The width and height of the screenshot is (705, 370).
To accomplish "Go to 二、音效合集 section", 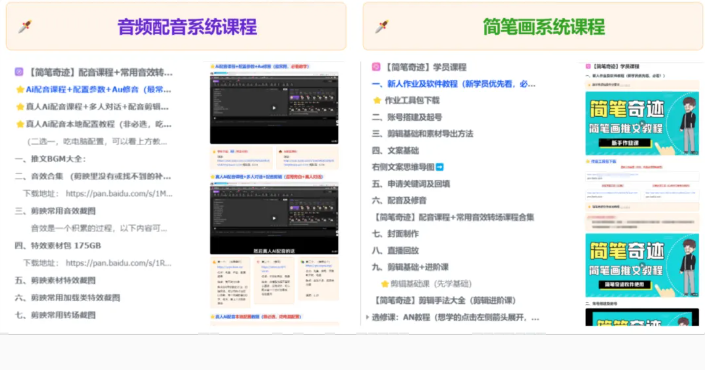I will coord(93,176).
